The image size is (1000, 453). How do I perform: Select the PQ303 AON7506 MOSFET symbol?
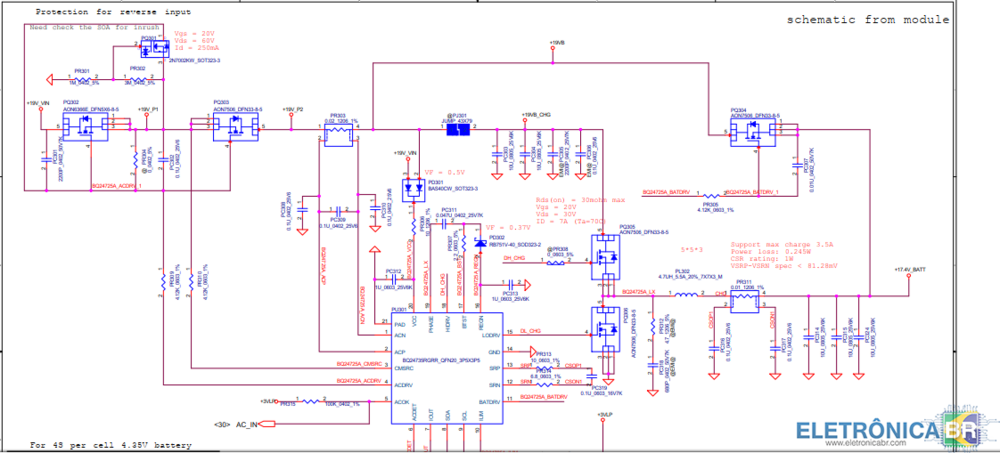236,125
